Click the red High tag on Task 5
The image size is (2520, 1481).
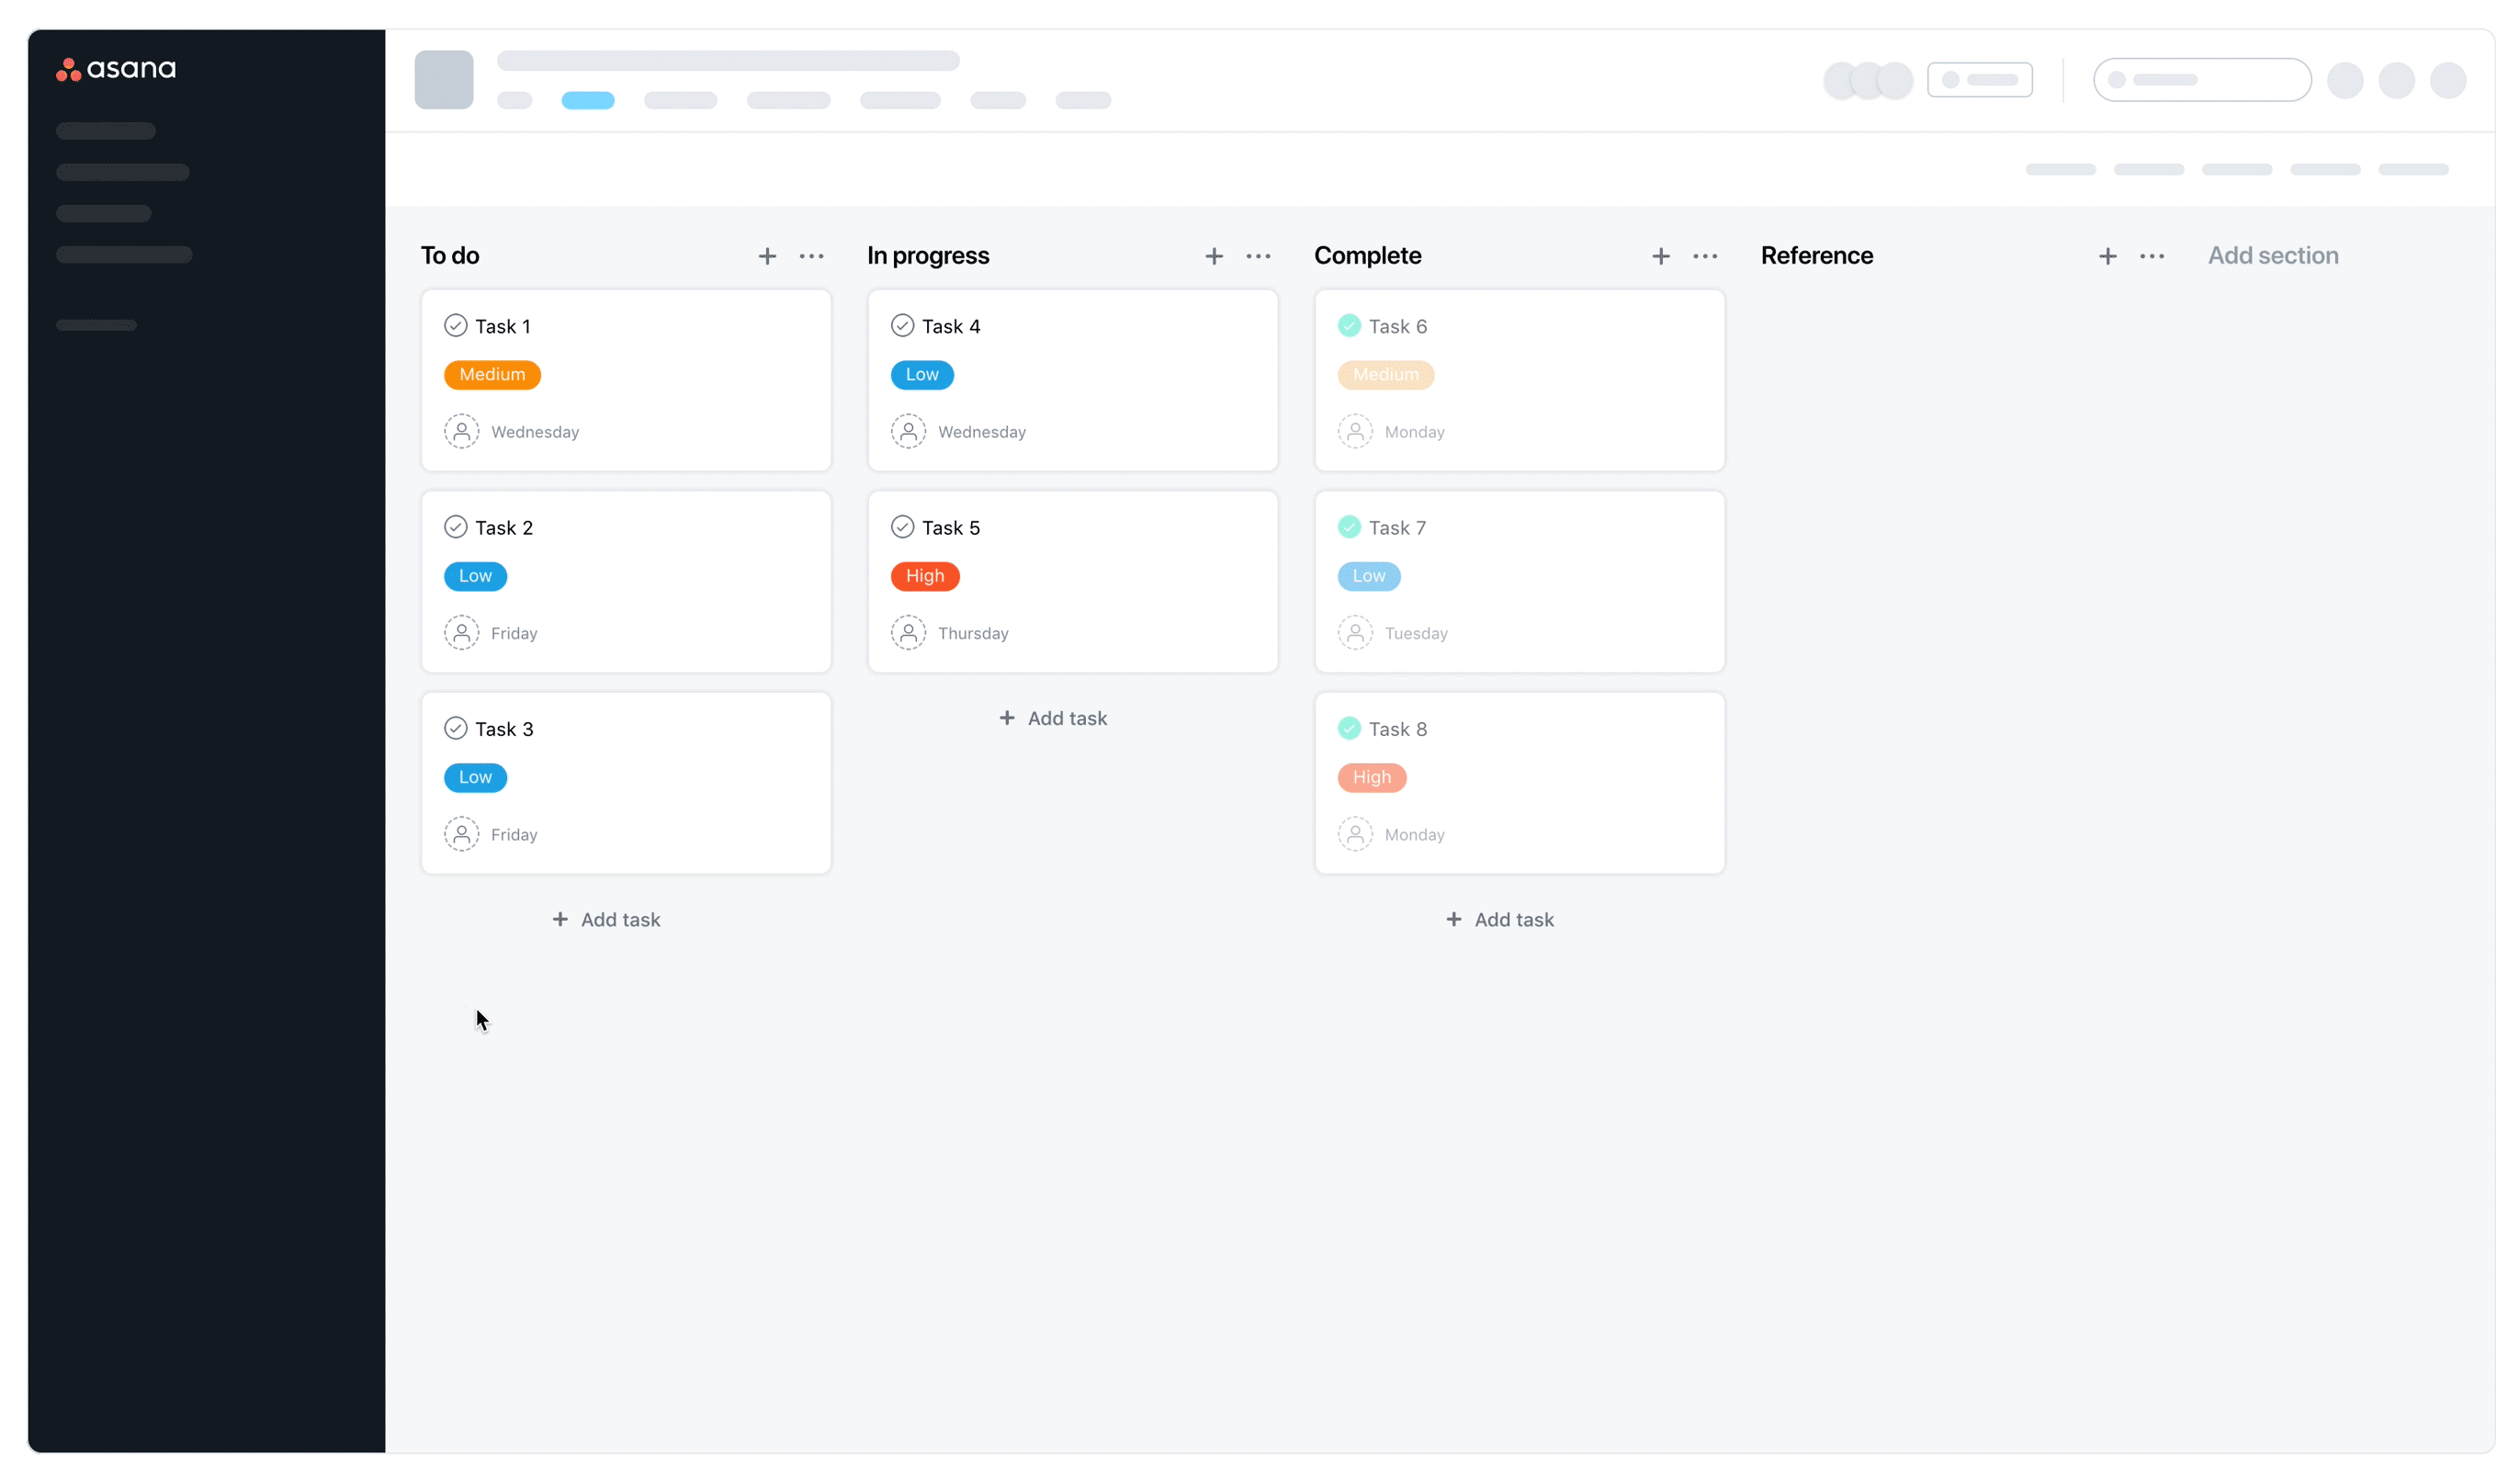coord(925,576)
